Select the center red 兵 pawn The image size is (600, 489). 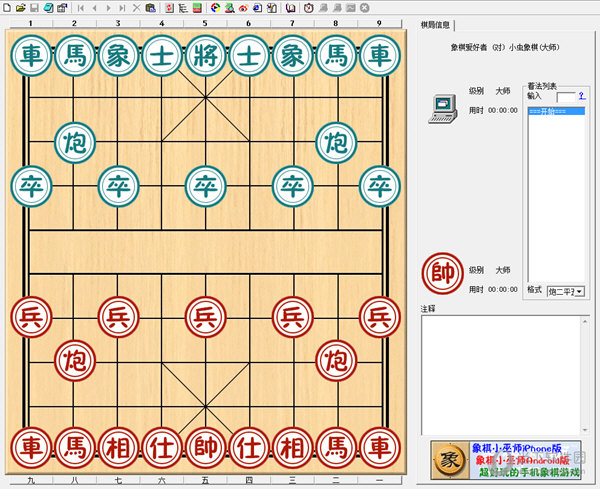click(206, 317)
